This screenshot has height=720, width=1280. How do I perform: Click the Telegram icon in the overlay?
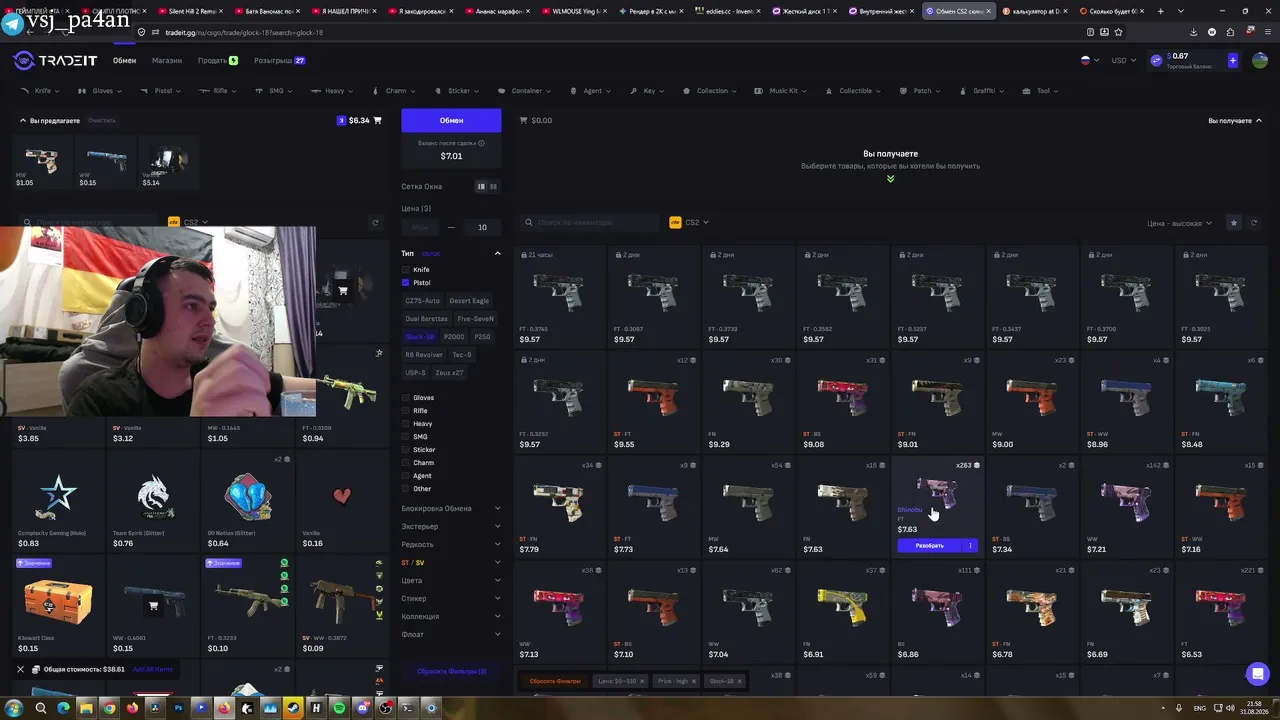(x=12, y=22)
